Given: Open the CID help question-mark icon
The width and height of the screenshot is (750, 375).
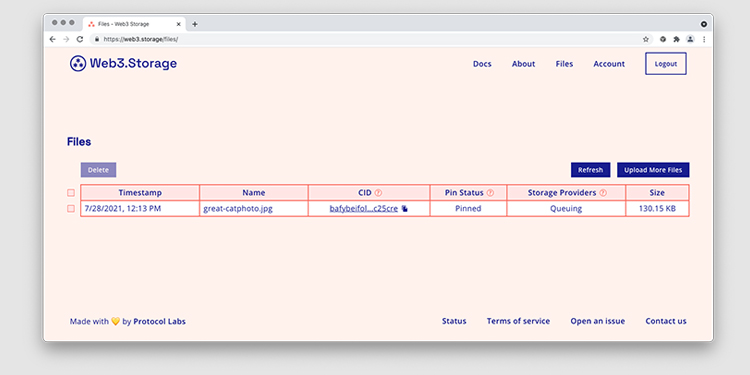Looking at the screenshot, I should tap(378, 193).
